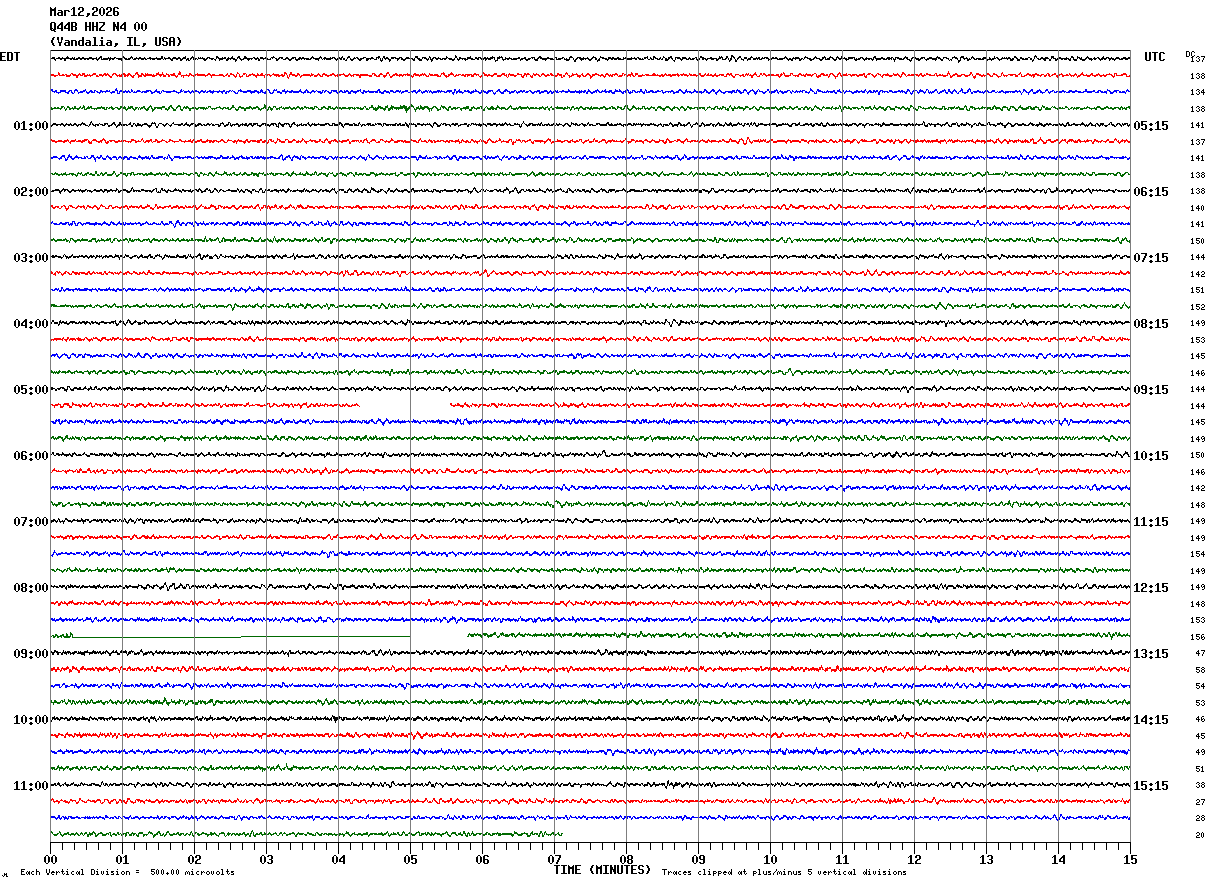Click the data gap in the red 05:15 trace

click(x=404, y=405)
